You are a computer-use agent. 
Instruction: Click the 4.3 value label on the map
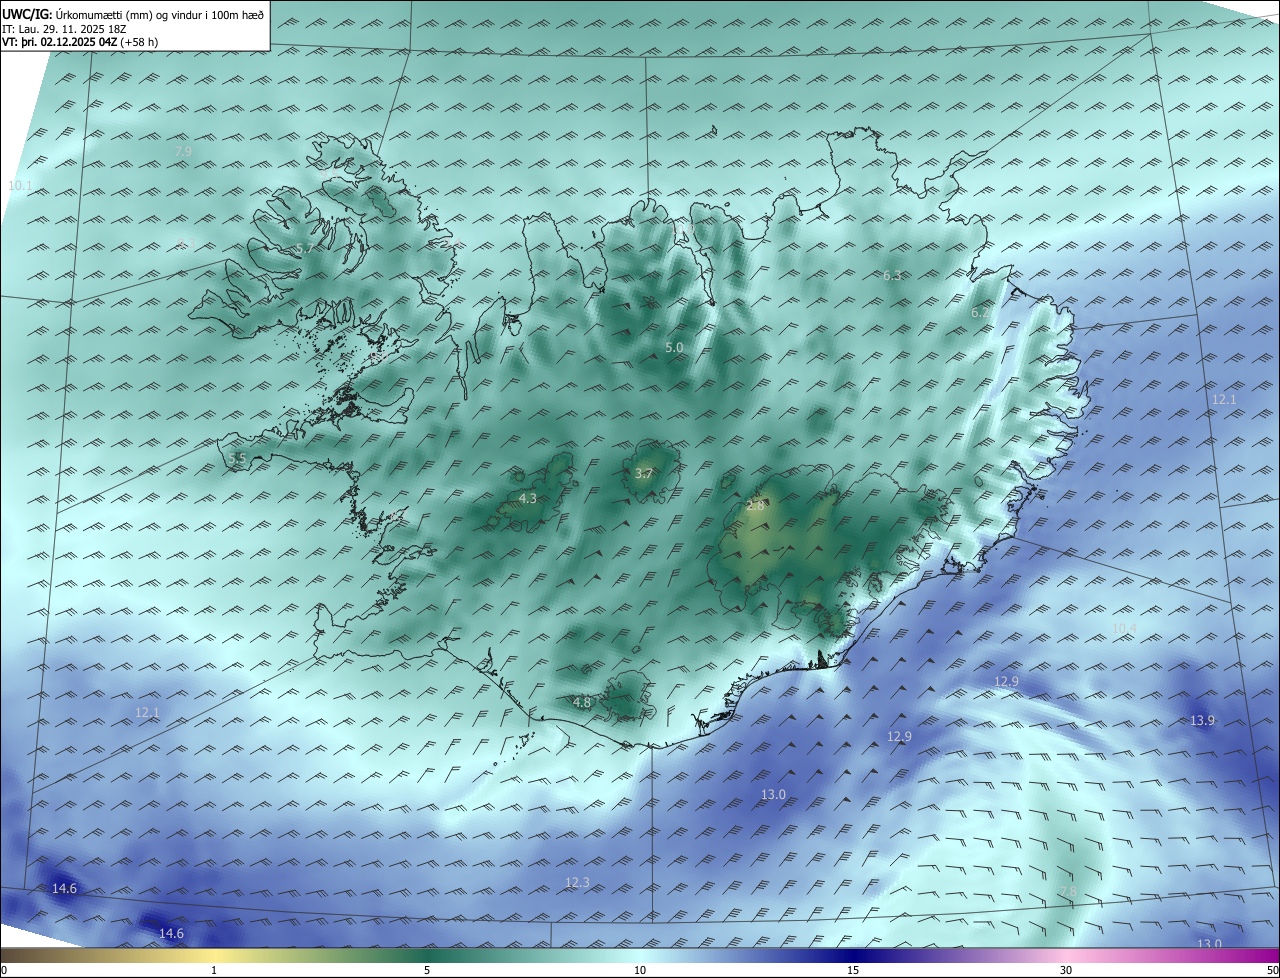[528, 498]
